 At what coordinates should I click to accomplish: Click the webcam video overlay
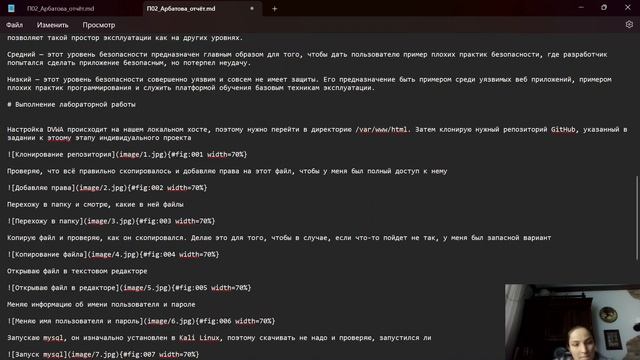pyautogui.click(x=572, y=322)
